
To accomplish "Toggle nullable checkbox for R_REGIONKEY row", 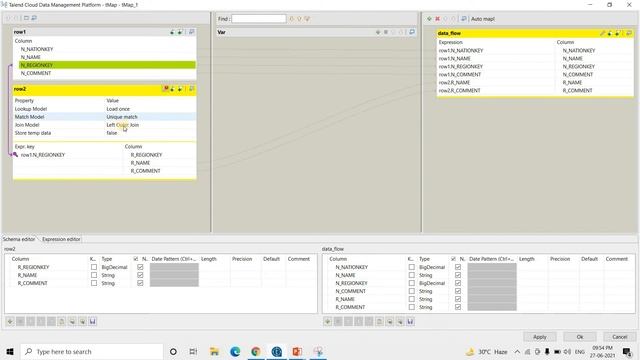I will (140, 267).
